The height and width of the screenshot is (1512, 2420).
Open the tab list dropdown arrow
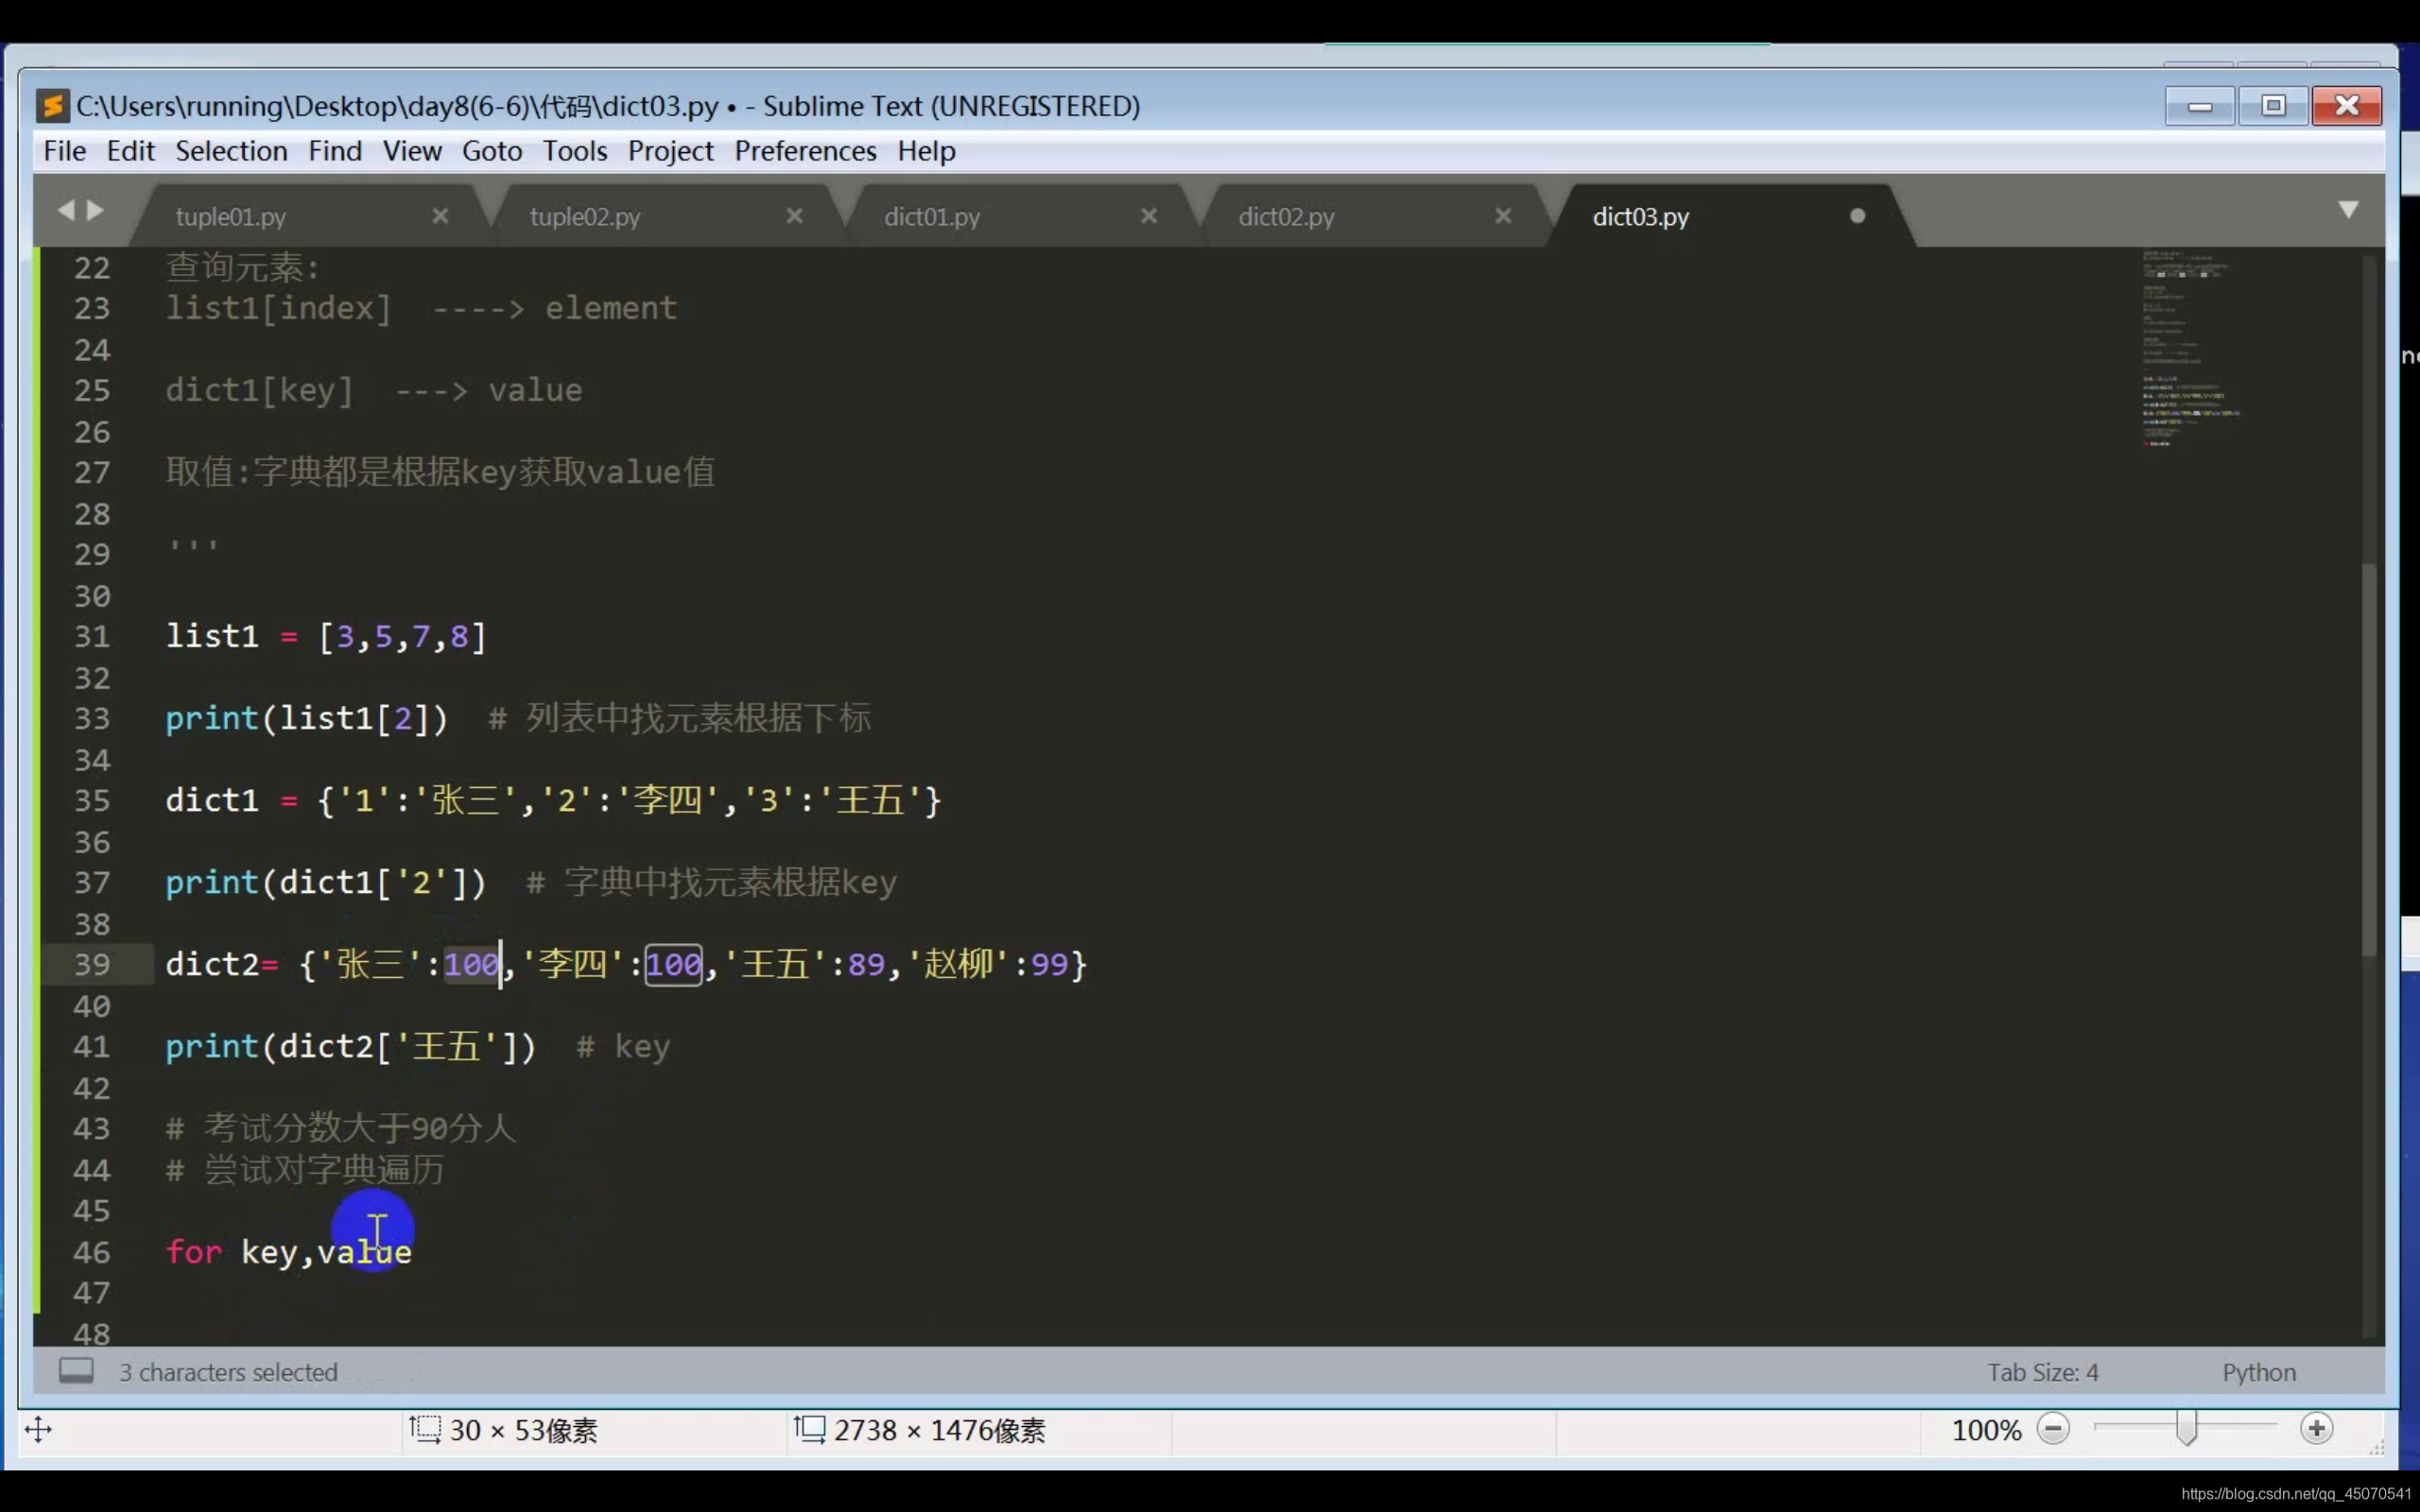click(x=2348, y=210)
